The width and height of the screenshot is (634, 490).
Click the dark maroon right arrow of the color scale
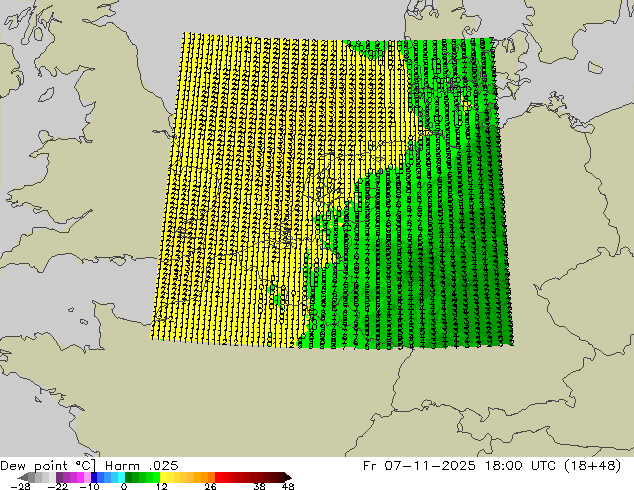(x=287, y=477)
